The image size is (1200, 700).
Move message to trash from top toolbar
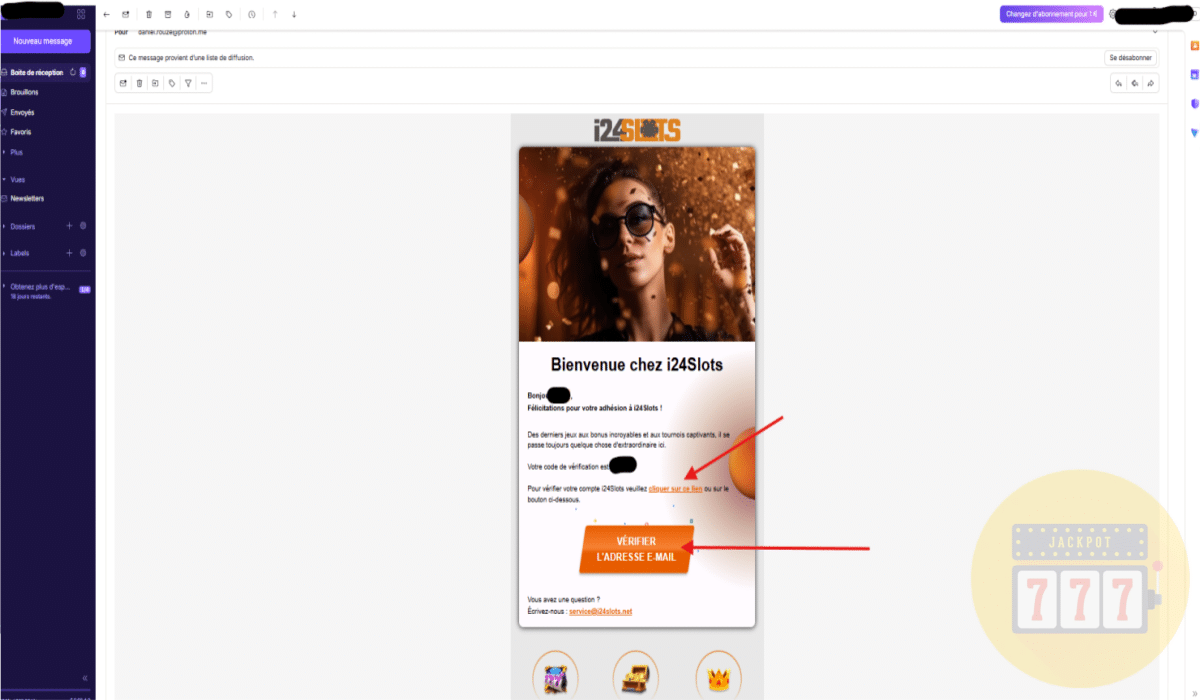[149, 14]
